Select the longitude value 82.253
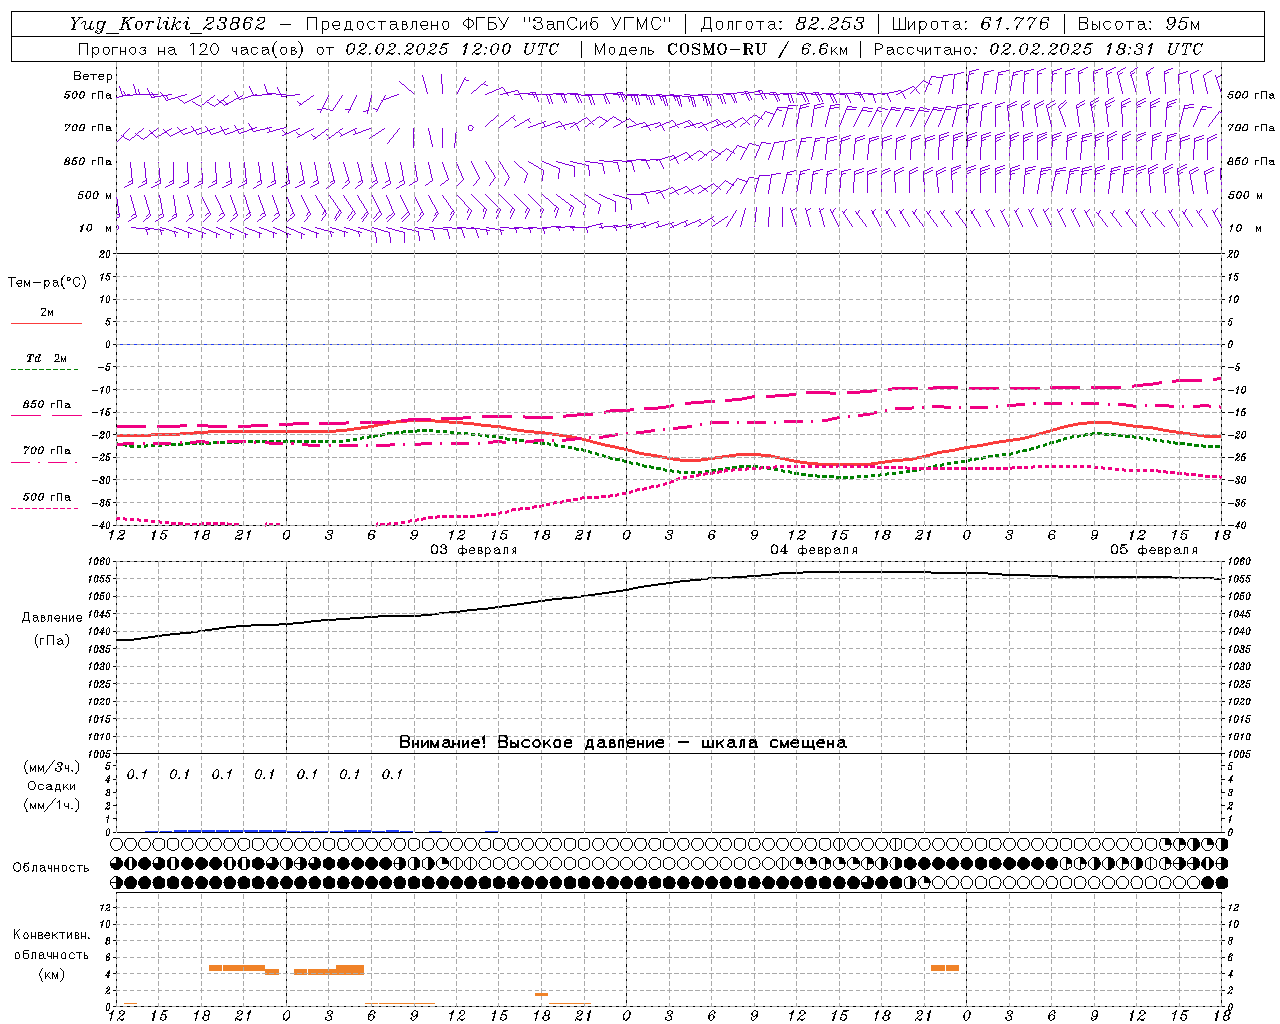The width and height of the screenshot is (1280, 1024). (x=830, y=24)
